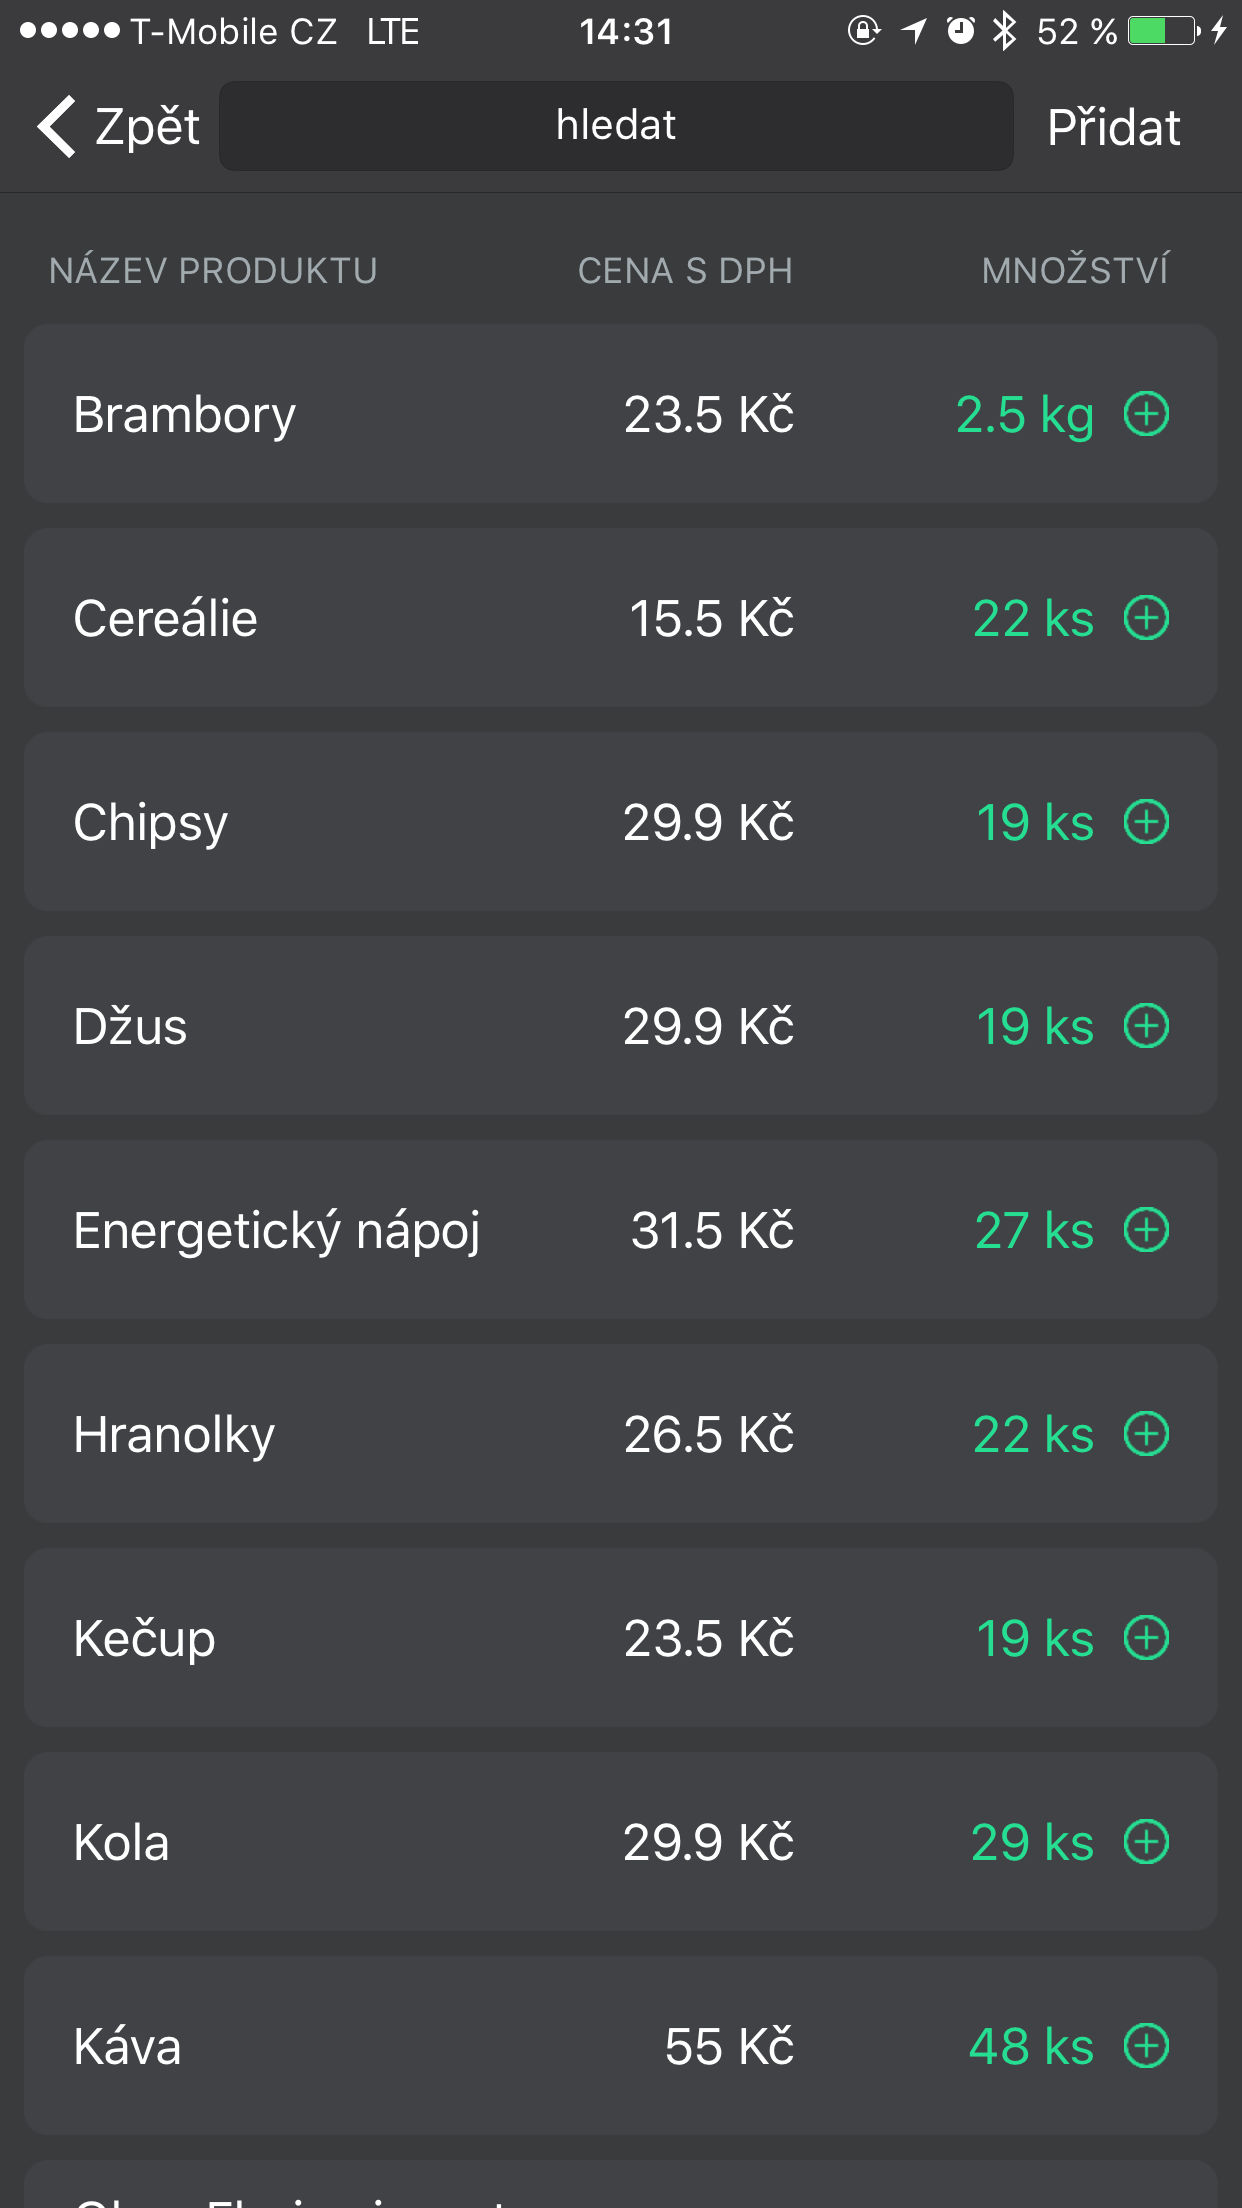
Task: Sort by the Název produktu column header
Action: point(213,270)
